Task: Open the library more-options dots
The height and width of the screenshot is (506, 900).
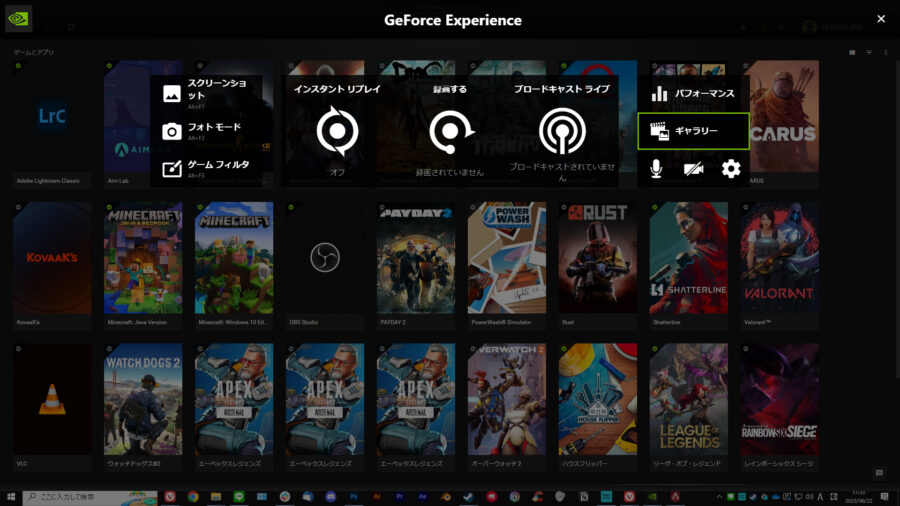Action: tap(886, 52)
